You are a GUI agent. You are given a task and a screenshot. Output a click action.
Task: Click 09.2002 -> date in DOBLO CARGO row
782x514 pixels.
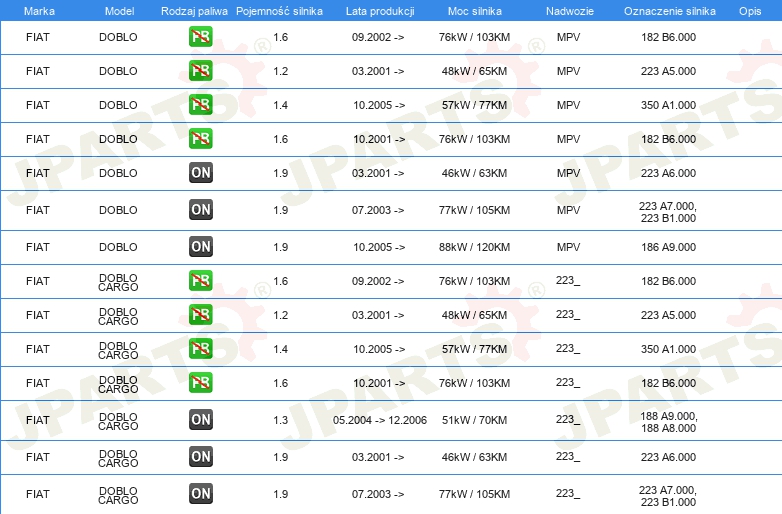(378, 281)
